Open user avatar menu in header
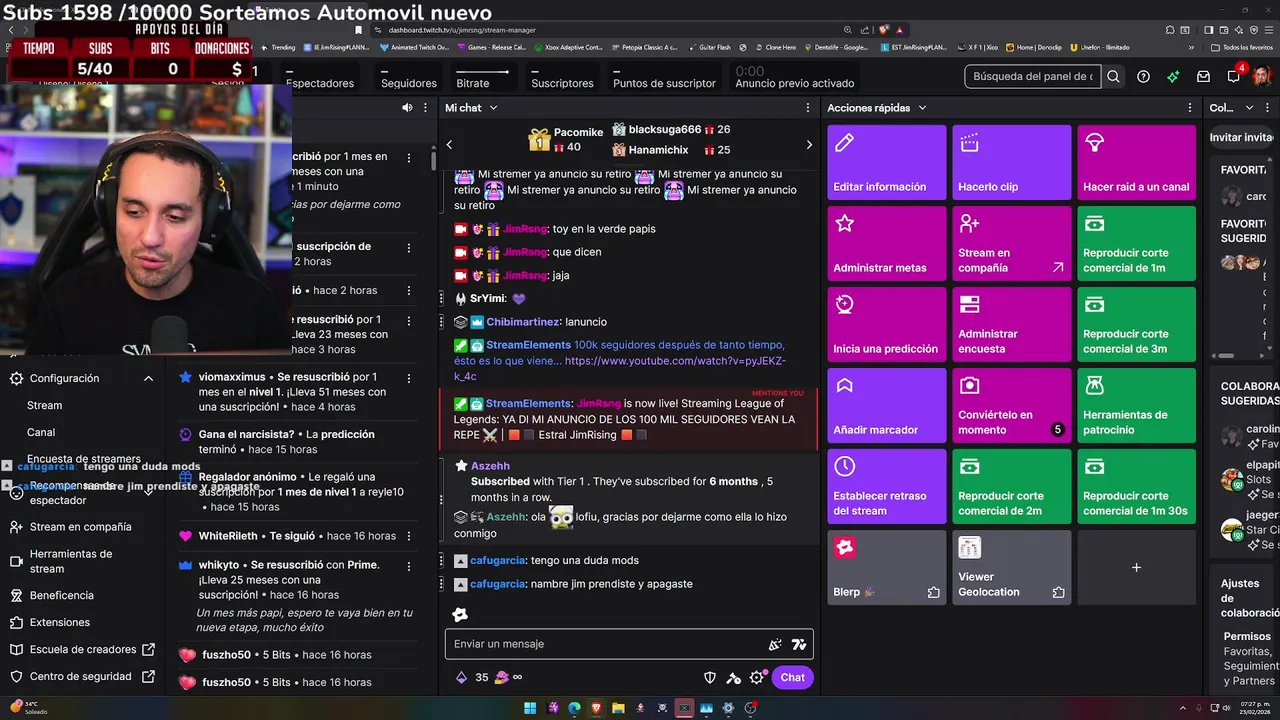Screen dimensions: 1280x720 point(1262,76)
